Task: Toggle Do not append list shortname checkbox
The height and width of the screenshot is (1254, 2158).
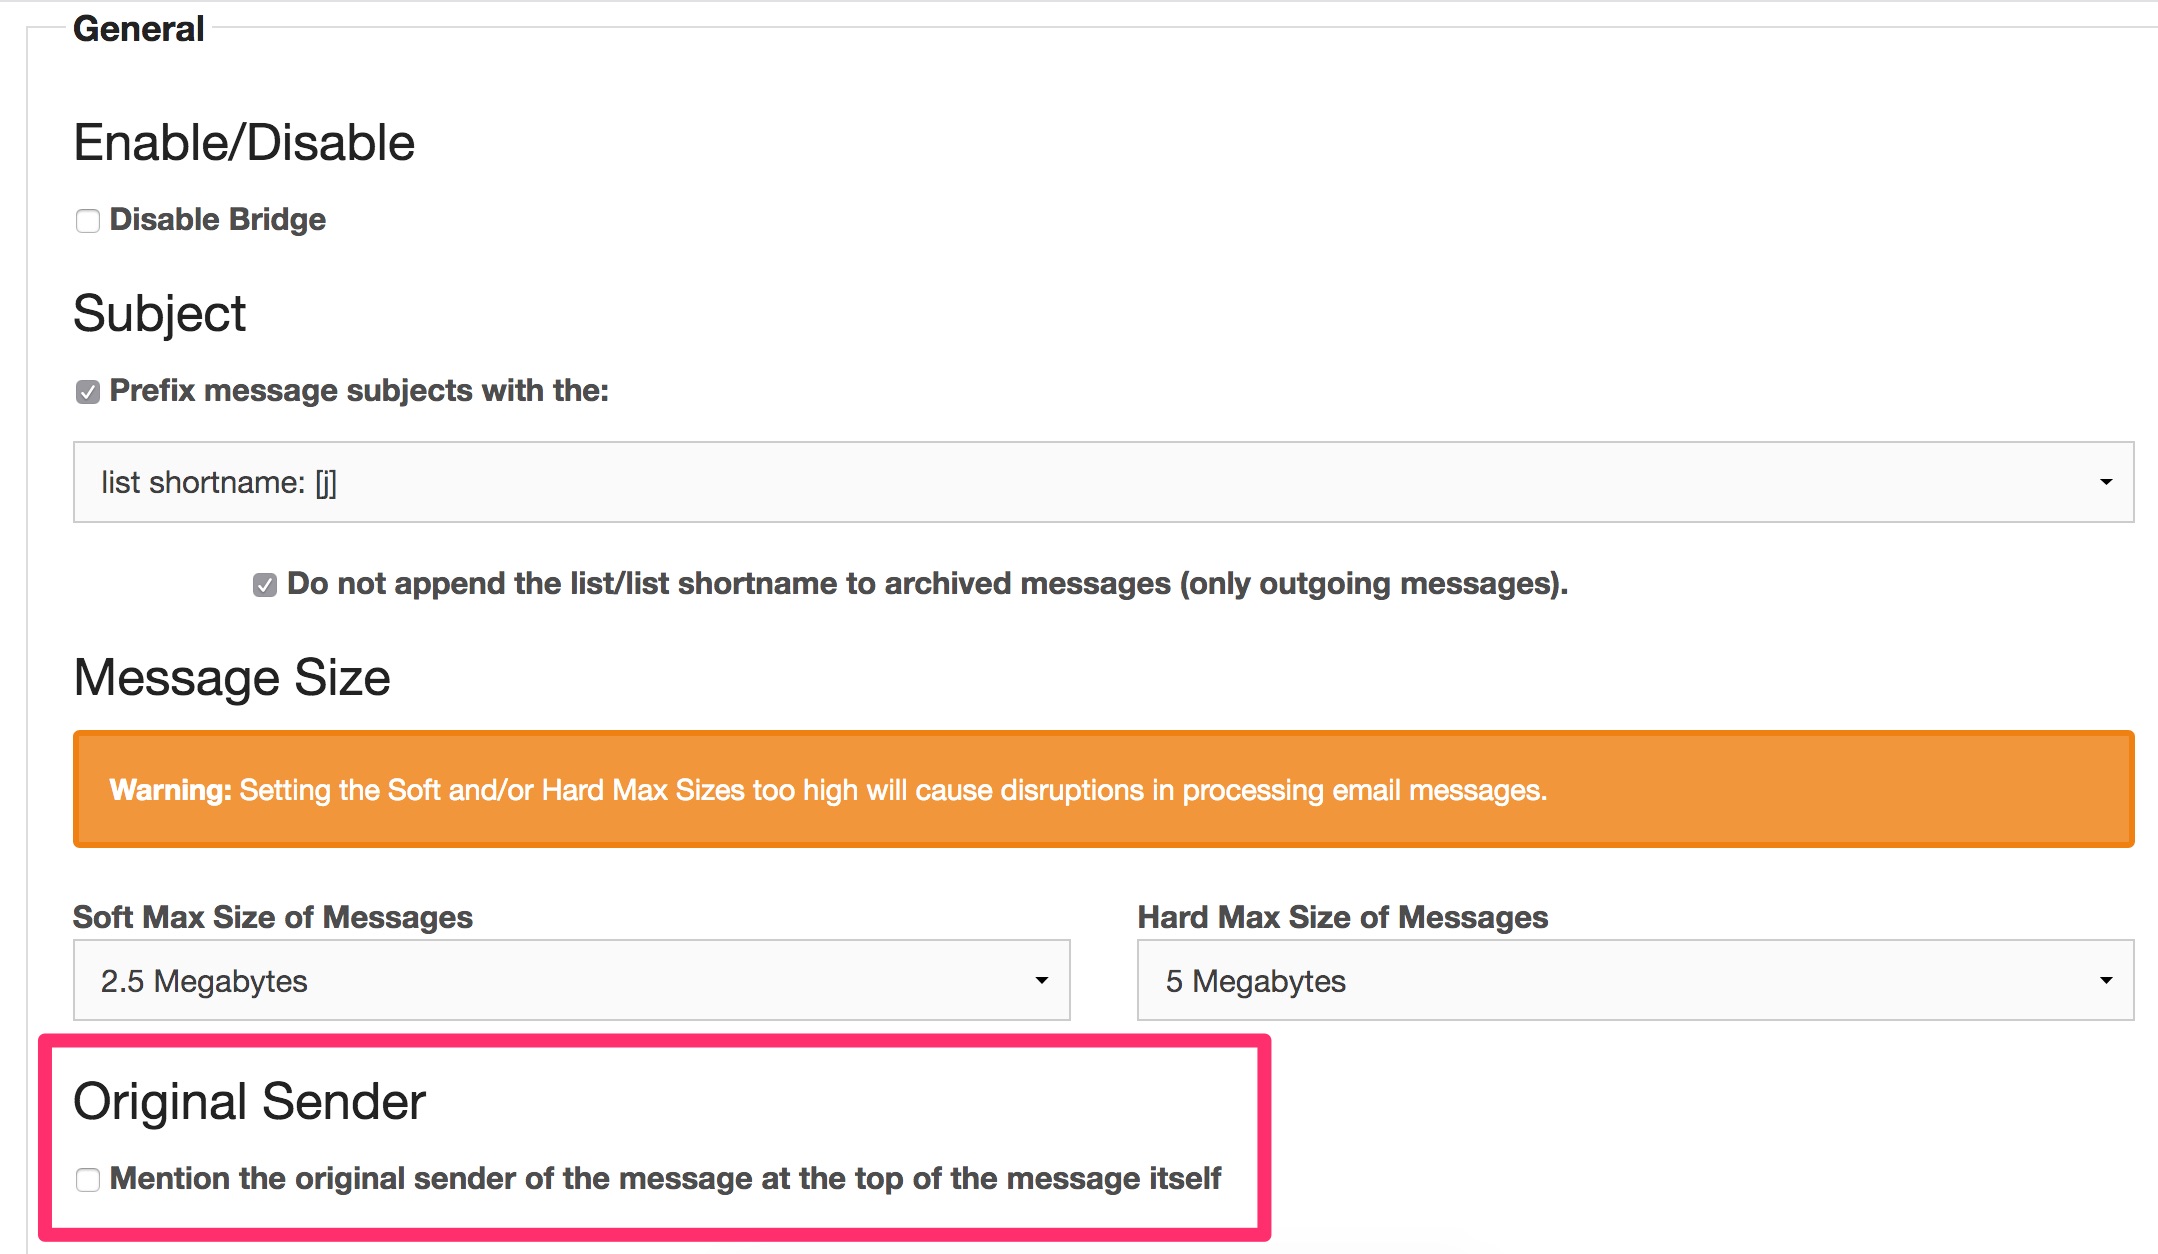Action: pyautogui.click(x=265, y=585)
